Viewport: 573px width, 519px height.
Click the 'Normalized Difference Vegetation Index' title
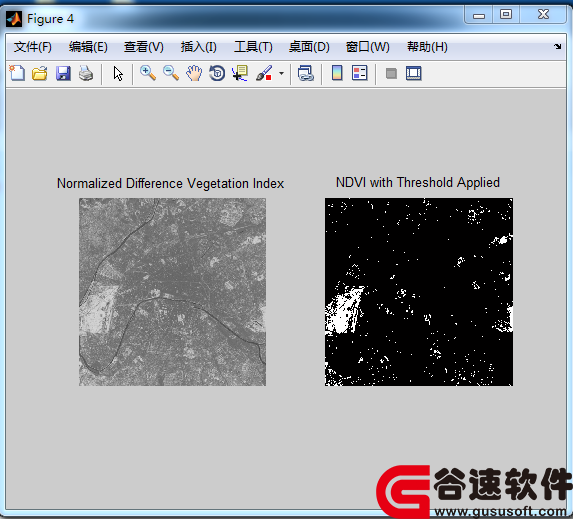coord(170,183)
